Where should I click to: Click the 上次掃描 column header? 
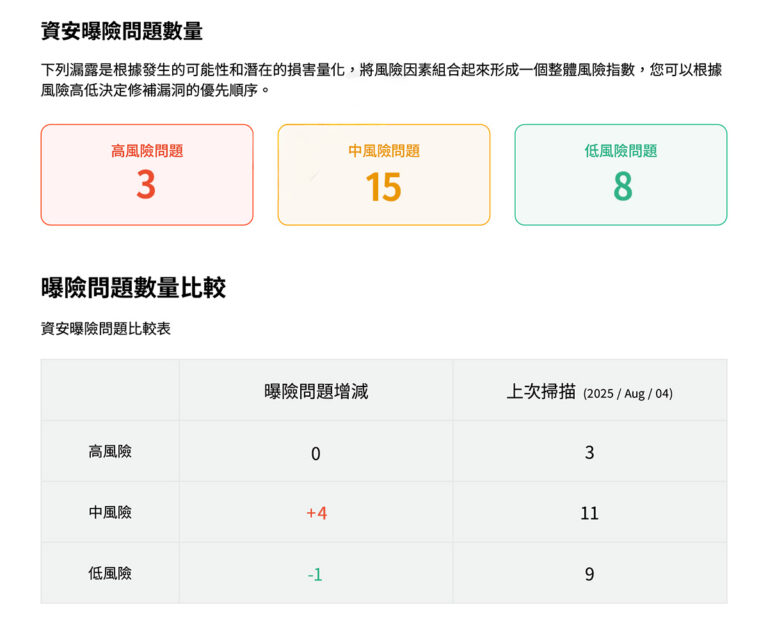coord(542,391)
